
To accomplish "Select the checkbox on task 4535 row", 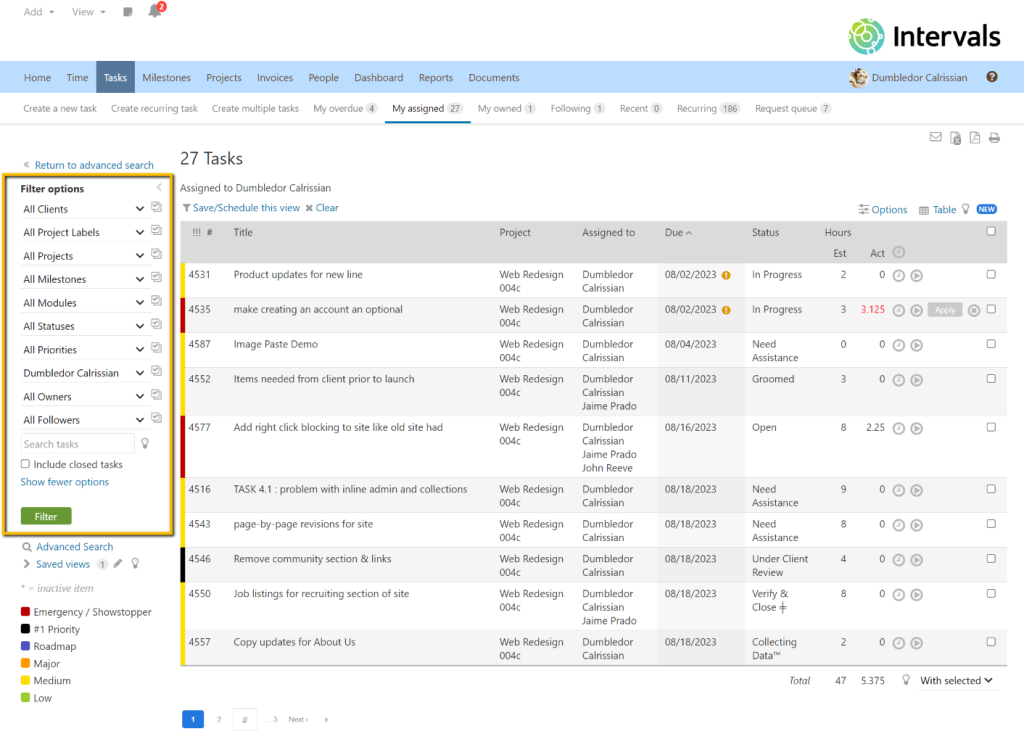I will coord(991,309).
